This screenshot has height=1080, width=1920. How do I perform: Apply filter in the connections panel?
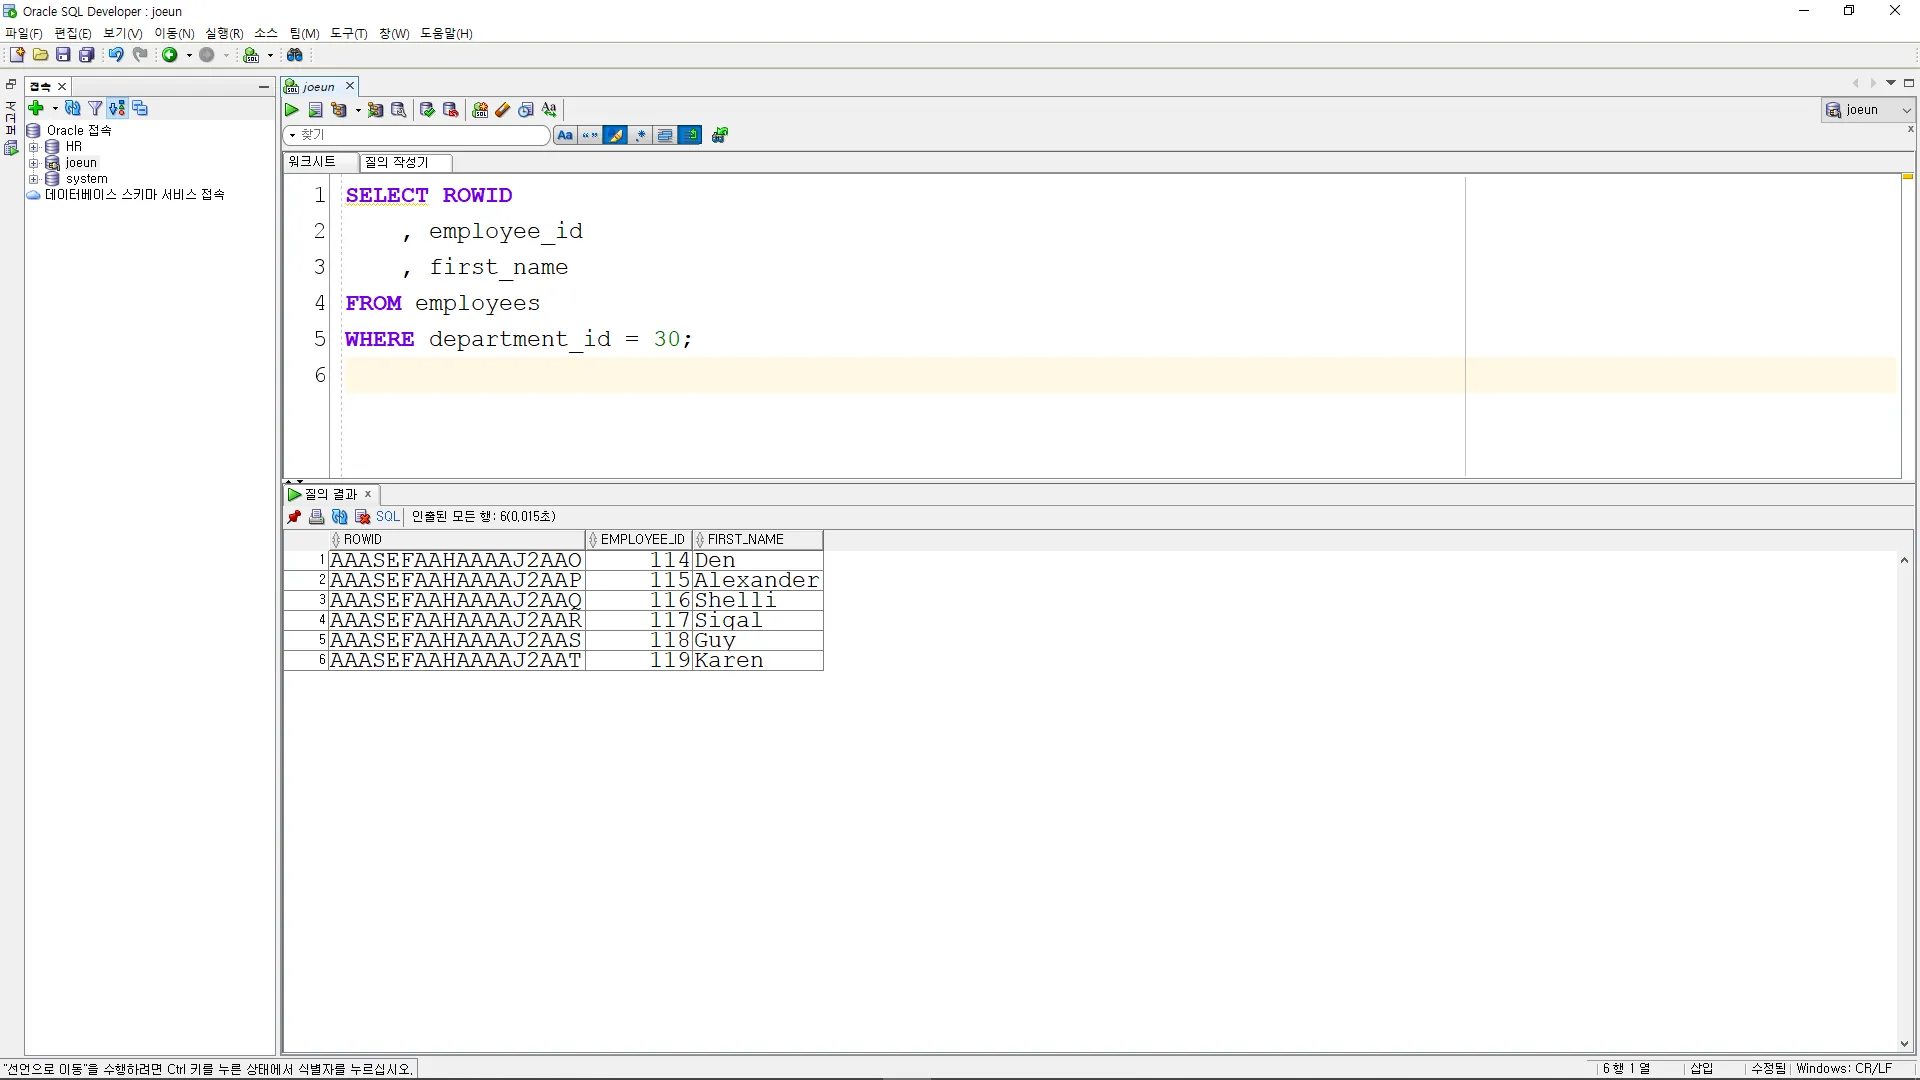[95, 108]
